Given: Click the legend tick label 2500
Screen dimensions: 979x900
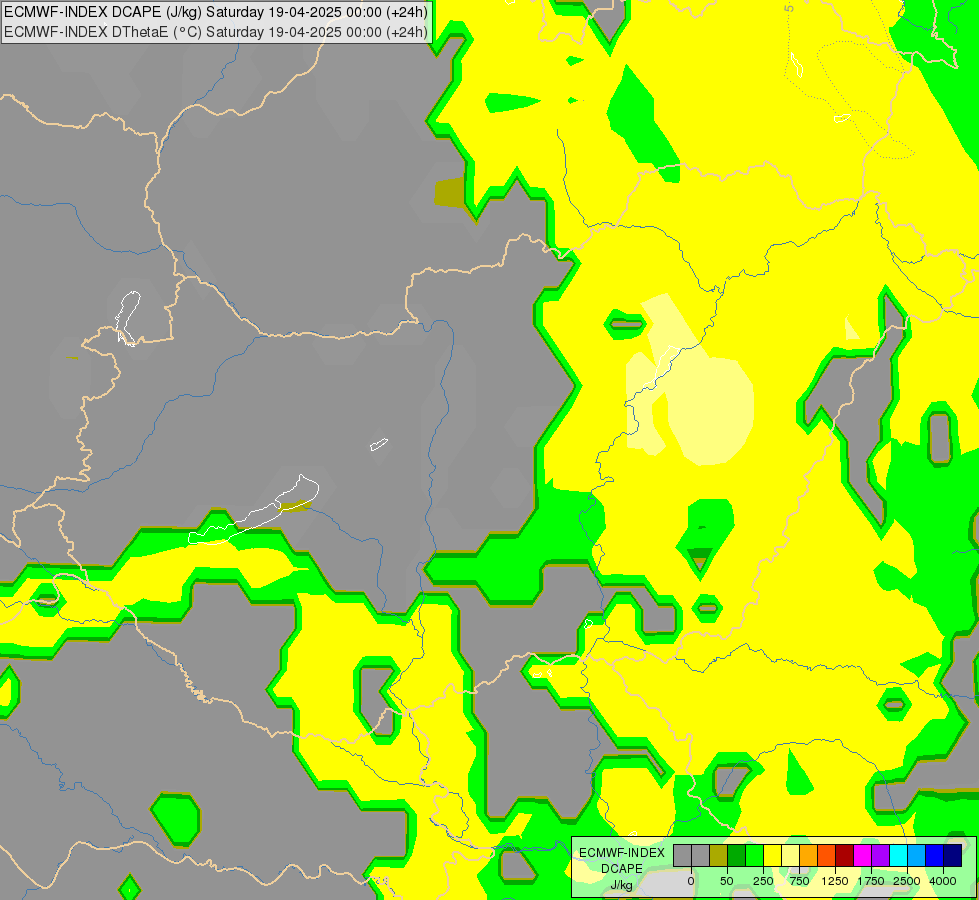Looking at the screenshot, I should tap(907, 881).
